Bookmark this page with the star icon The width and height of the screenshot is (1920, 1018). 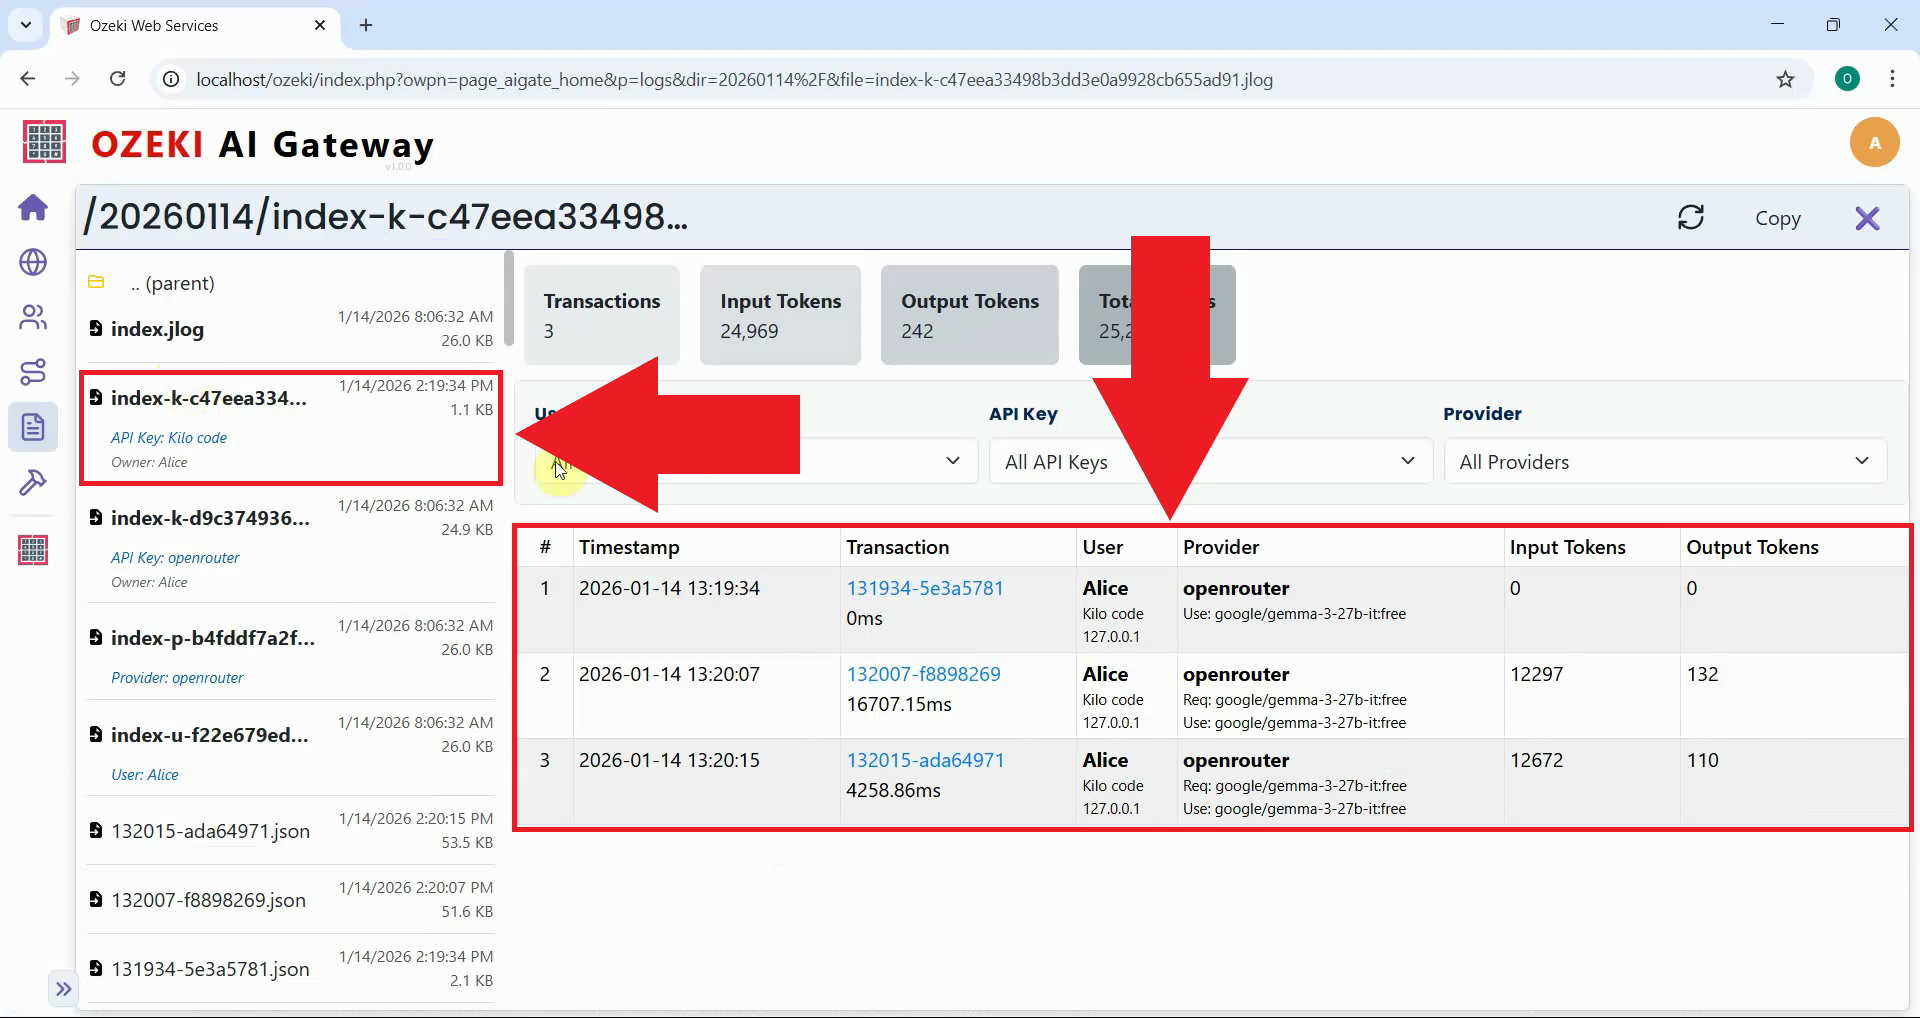click(1787, 79)
